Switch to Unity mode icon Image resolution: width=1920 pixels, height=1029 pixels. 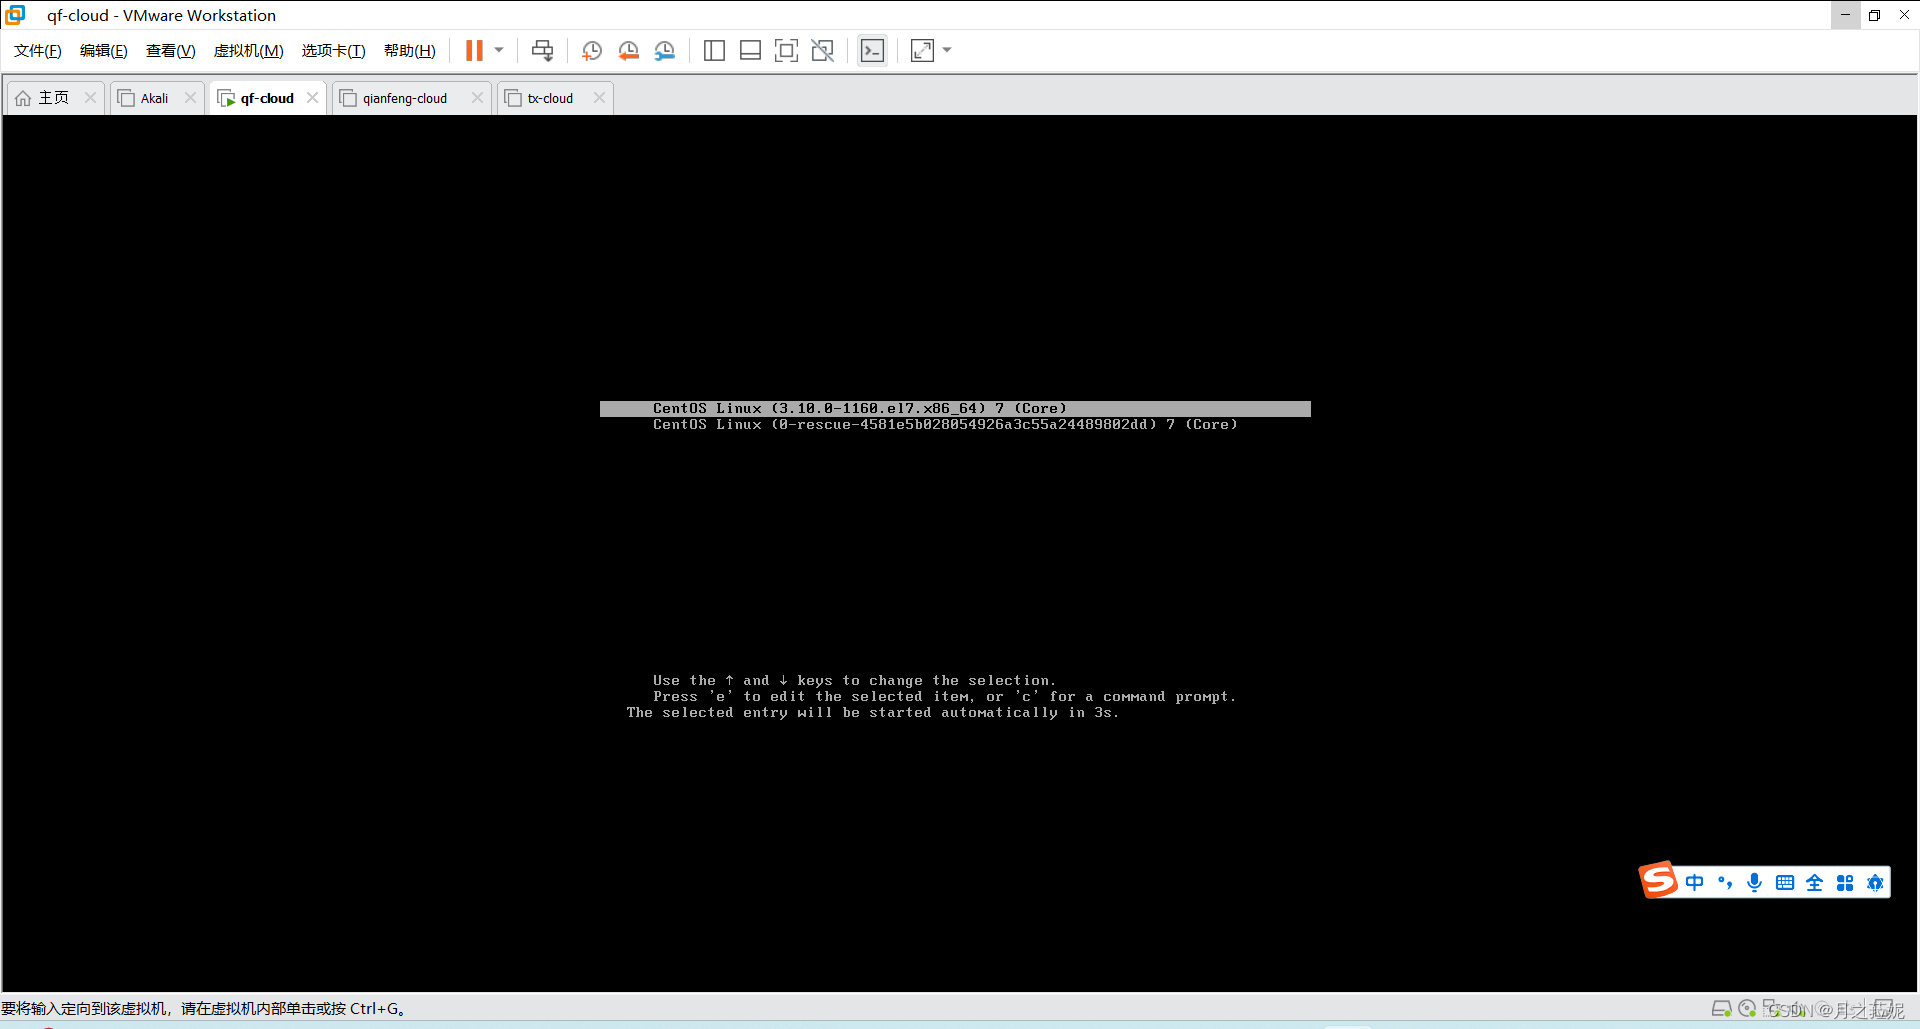822,50
